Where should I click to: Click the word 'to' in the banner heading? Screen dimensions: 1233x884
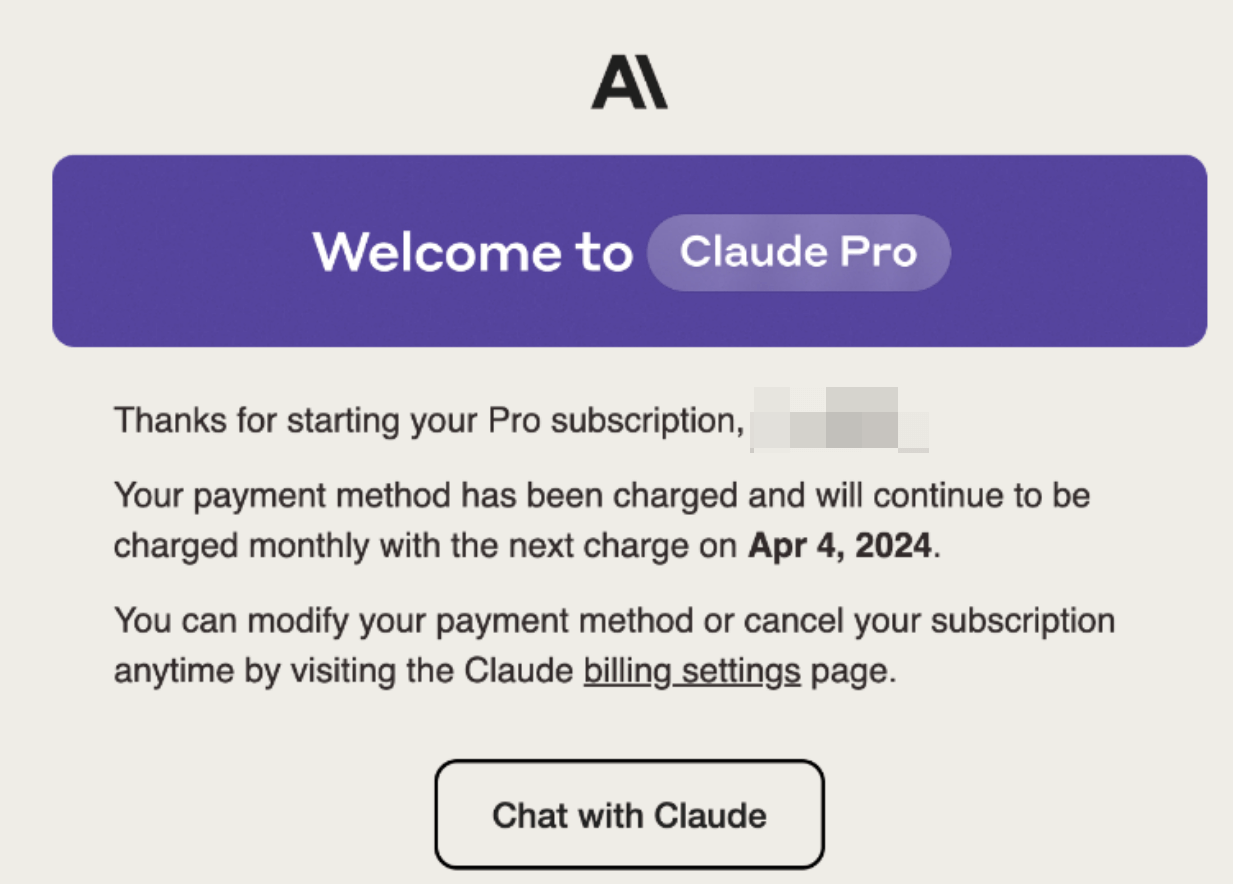[x=604, y=252]
